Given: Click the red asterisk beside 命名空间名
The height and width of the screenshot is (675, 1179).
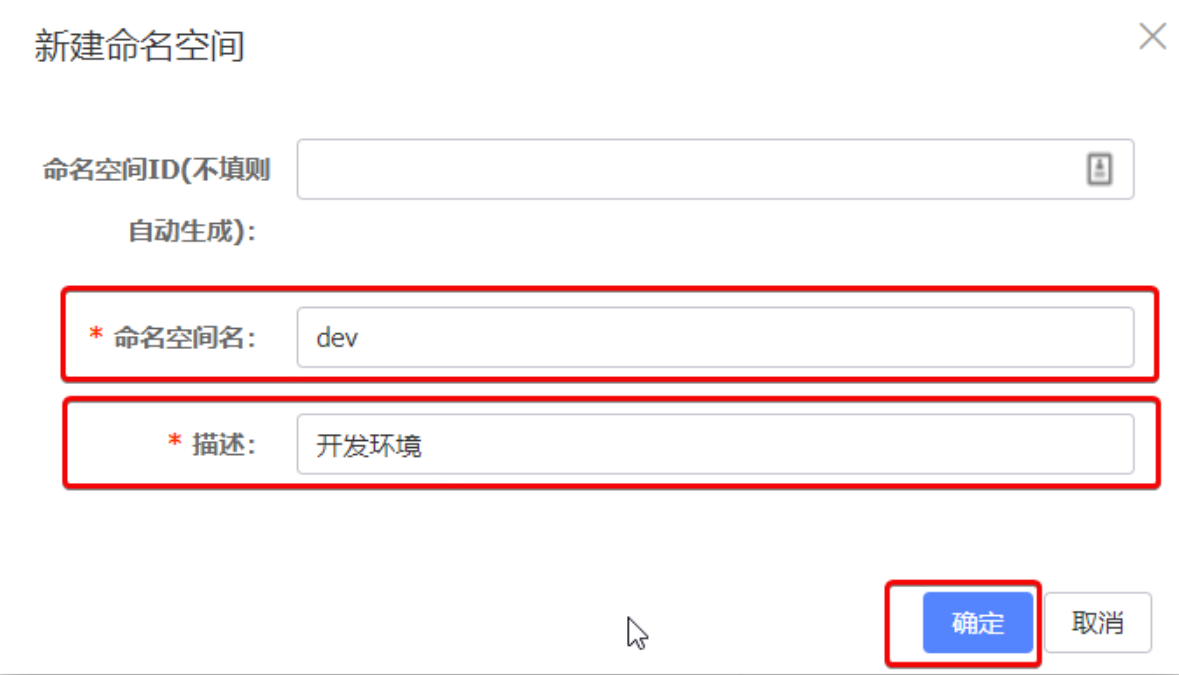Looking at the screenshot, I should (x=96, y=334).
